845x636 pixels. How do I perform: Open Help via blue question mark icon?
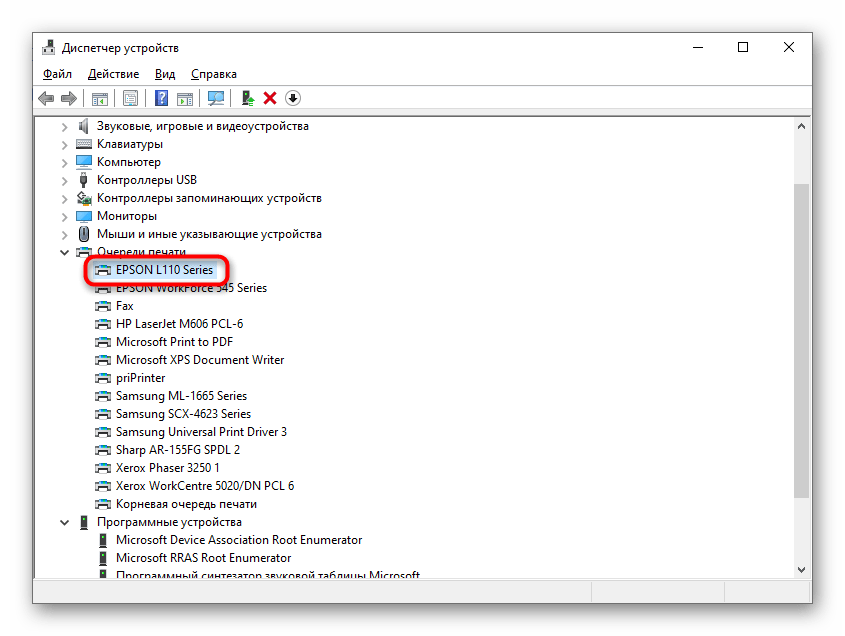[161, 98]
